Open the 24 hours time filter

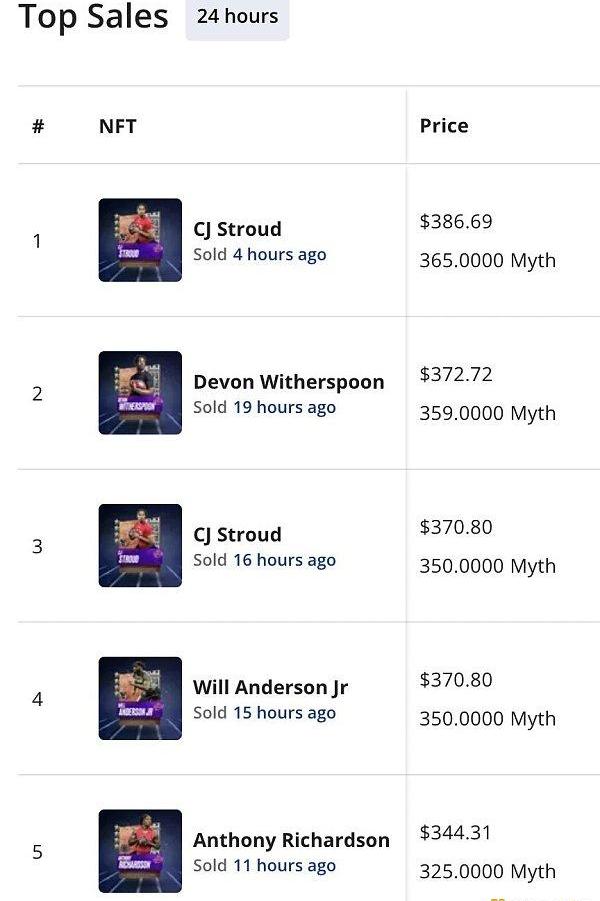click(237, 17)
